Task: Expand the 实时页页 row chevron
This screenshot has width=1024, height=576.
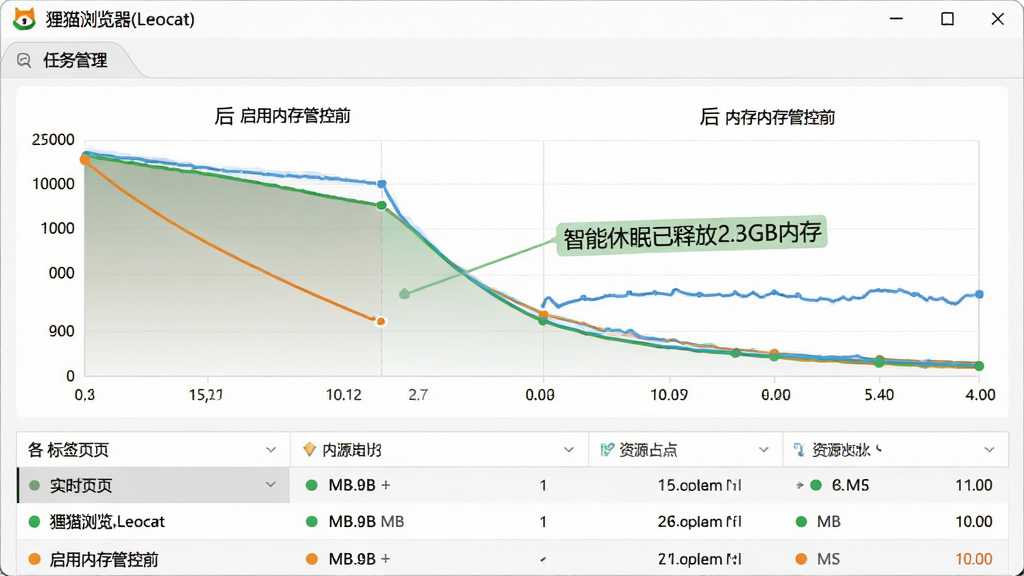Action: tap(270, 485)
